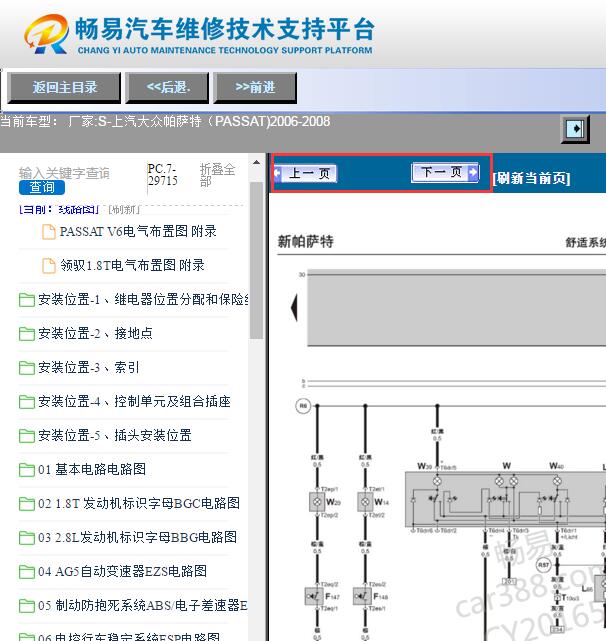Click the R57 circle node in the diagram
Image resolution: width=606 pixels, height=641 pixels.
tap(543, 565)
